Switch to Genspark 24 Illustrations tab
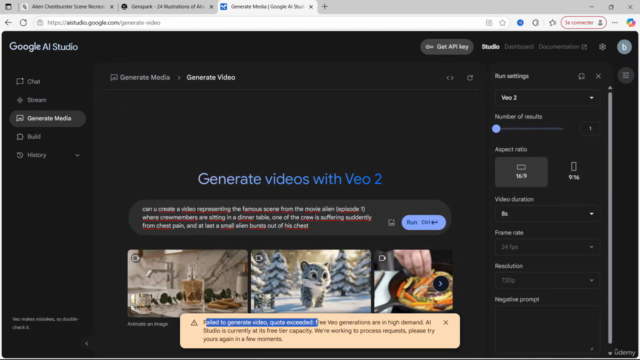The image size is (640, 360). click(167, 7)
